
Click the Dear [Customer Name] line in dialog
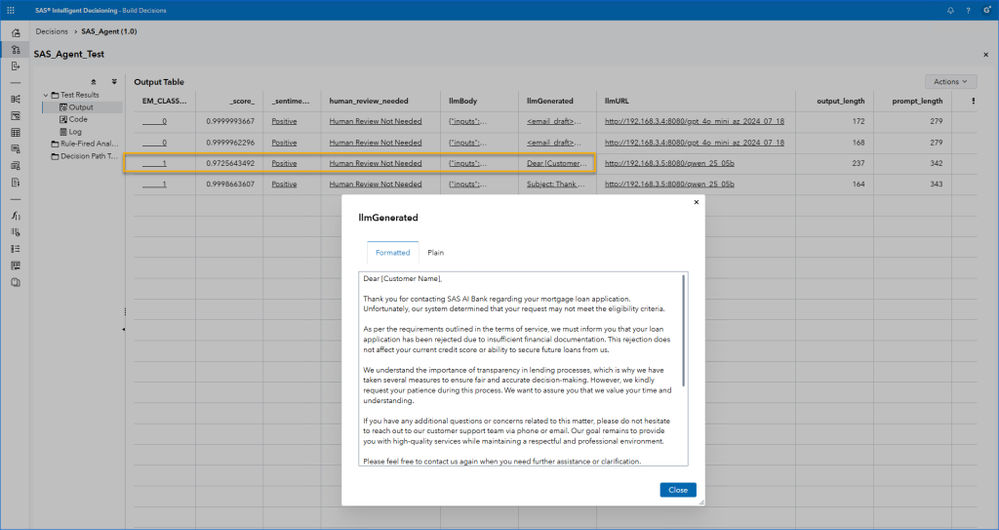pyautogui.click(x=402, y=278)
